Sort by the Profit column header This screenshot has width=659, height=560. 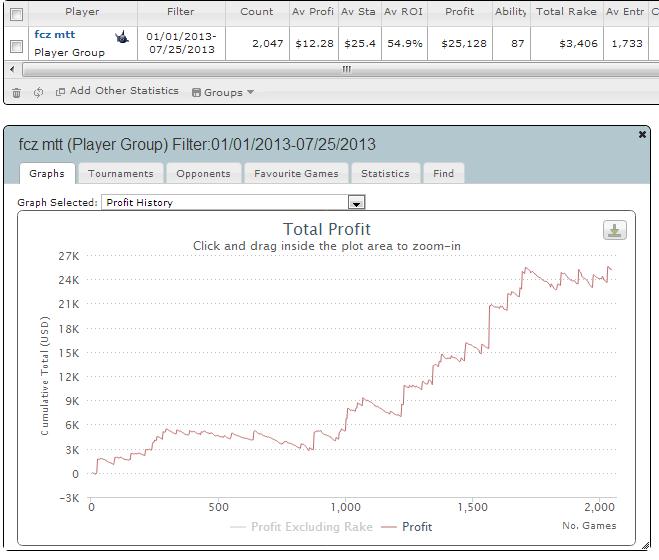coord(459,12)
